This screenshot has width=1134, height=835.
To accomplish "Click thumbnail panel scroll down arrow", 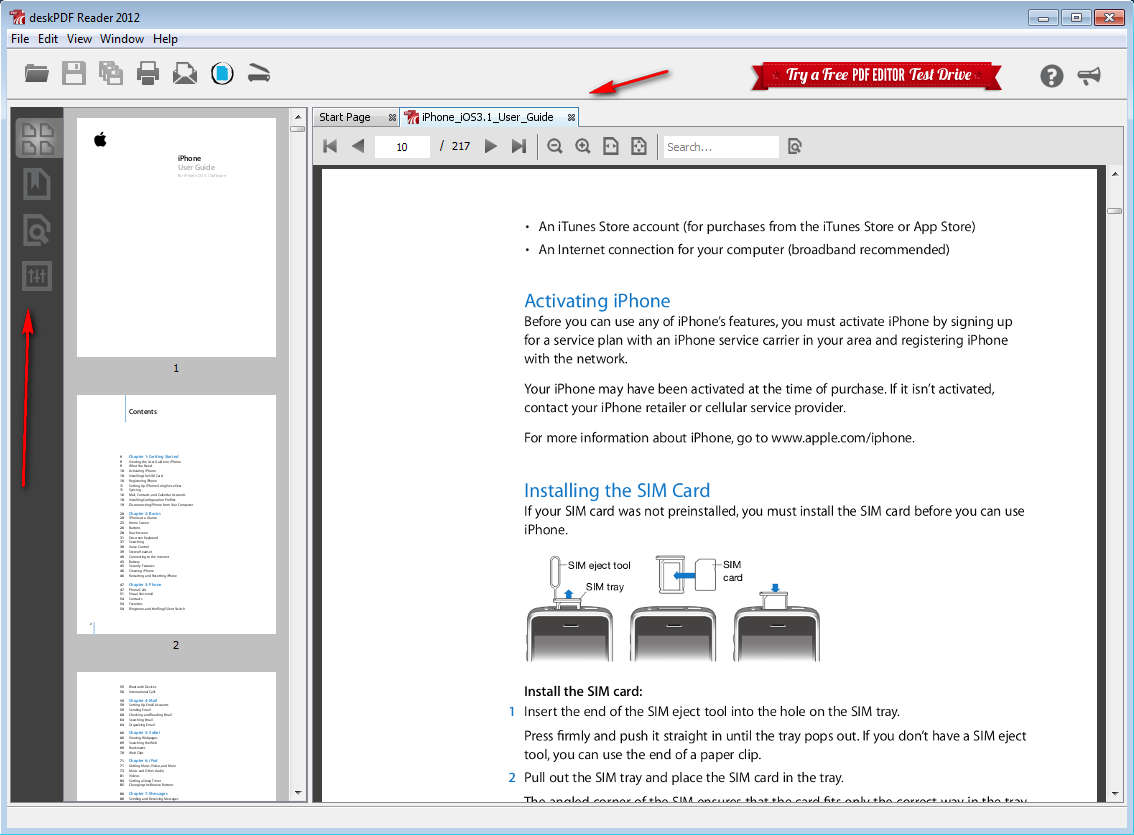I will (298, 793).
